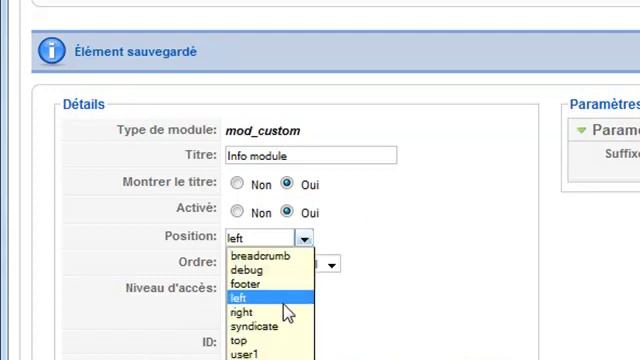Select Non for Montrer le titre

237,183
